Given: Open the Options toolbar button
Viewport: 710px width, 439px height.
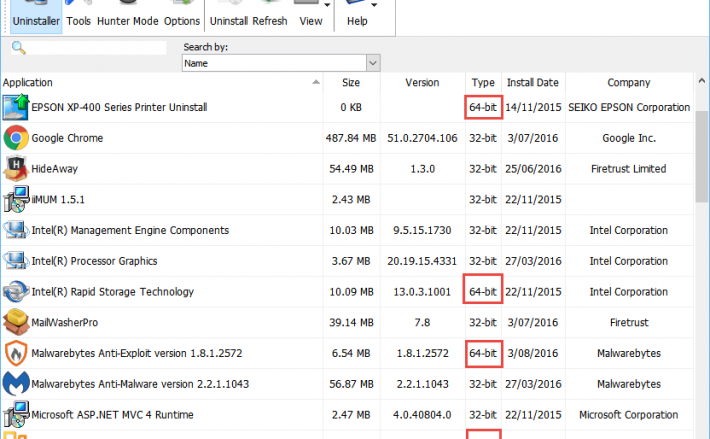Looking at the screenshot, I should pyautogui.click(x=182, y=16).
